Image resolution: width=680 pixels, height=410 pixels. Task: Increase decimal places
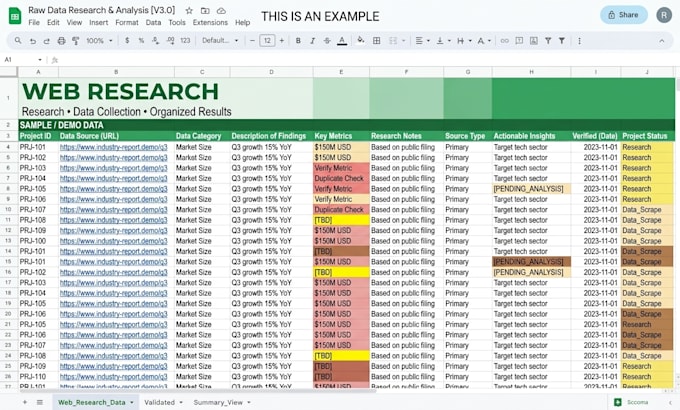pos(170,40)
